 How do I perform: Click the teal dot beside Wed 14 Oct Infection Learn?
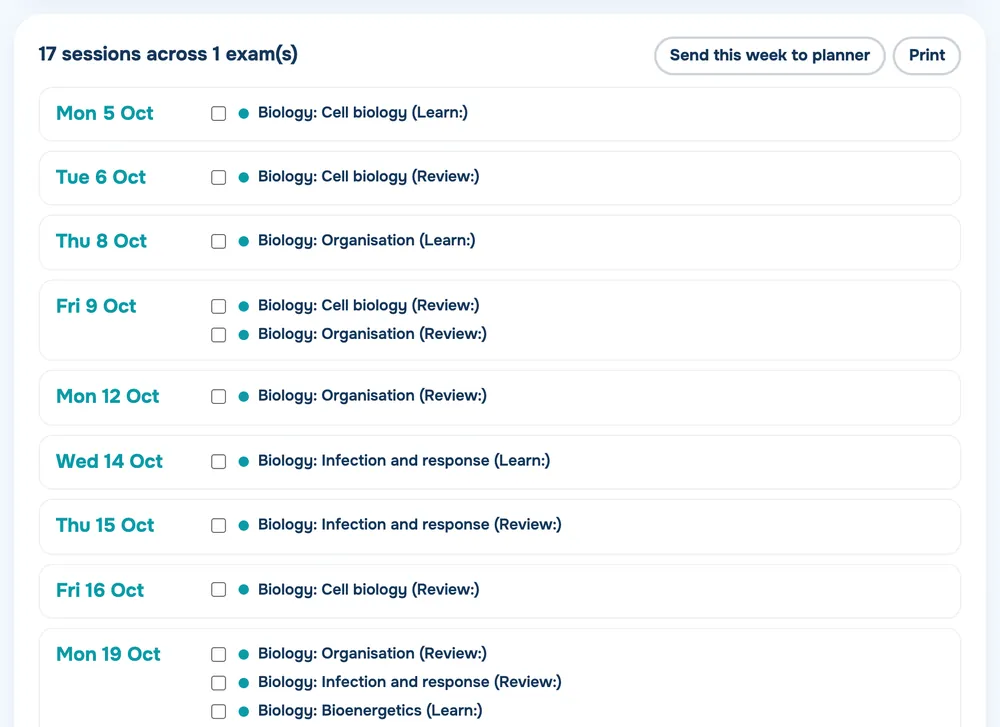click(244, 462)
